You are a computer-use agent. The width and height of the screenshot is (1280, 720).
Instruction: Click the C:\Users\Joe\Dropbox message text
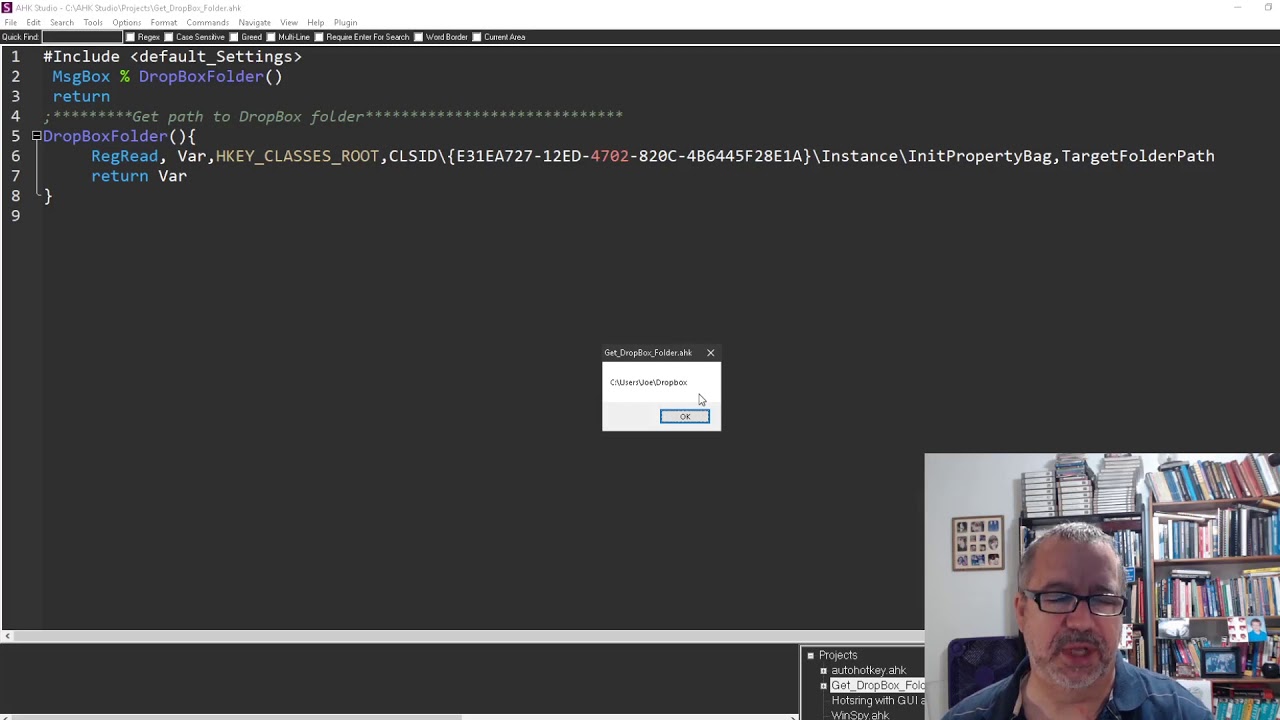tap(648, 382)
